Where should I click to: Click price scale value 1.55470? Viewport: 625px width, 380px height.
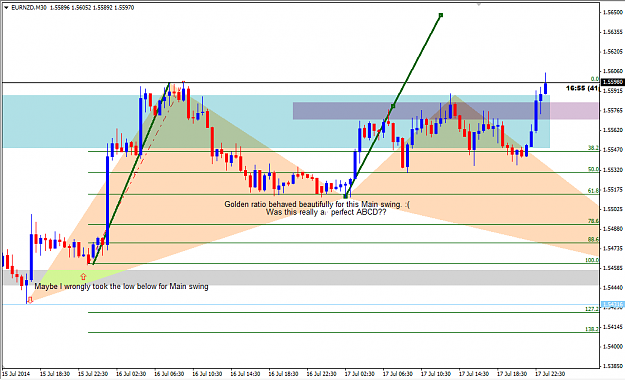613,150
